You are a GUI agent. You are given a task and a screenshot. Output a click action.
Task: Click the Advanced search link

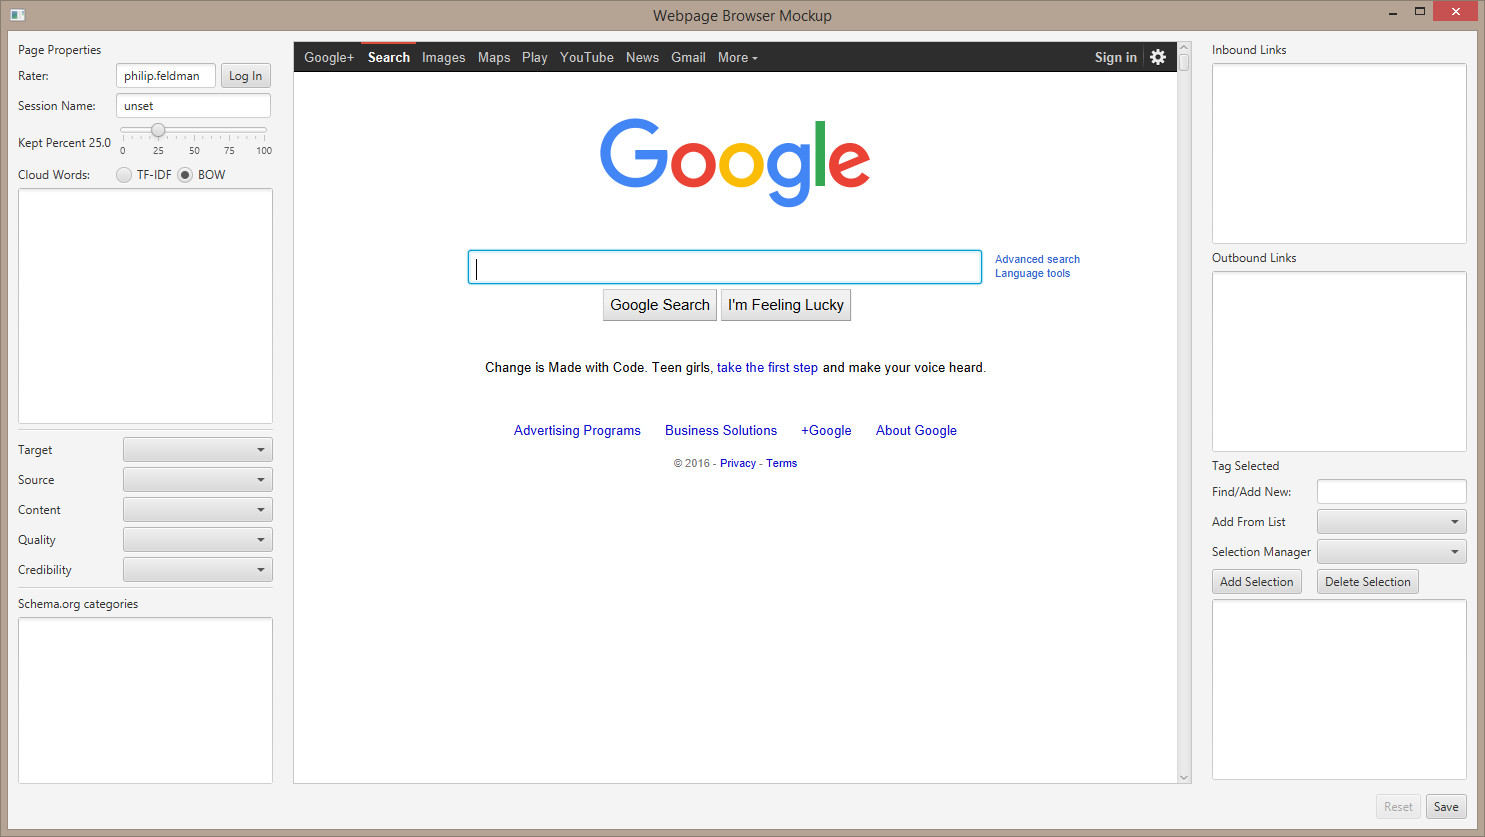click(x=1037, y=259)
